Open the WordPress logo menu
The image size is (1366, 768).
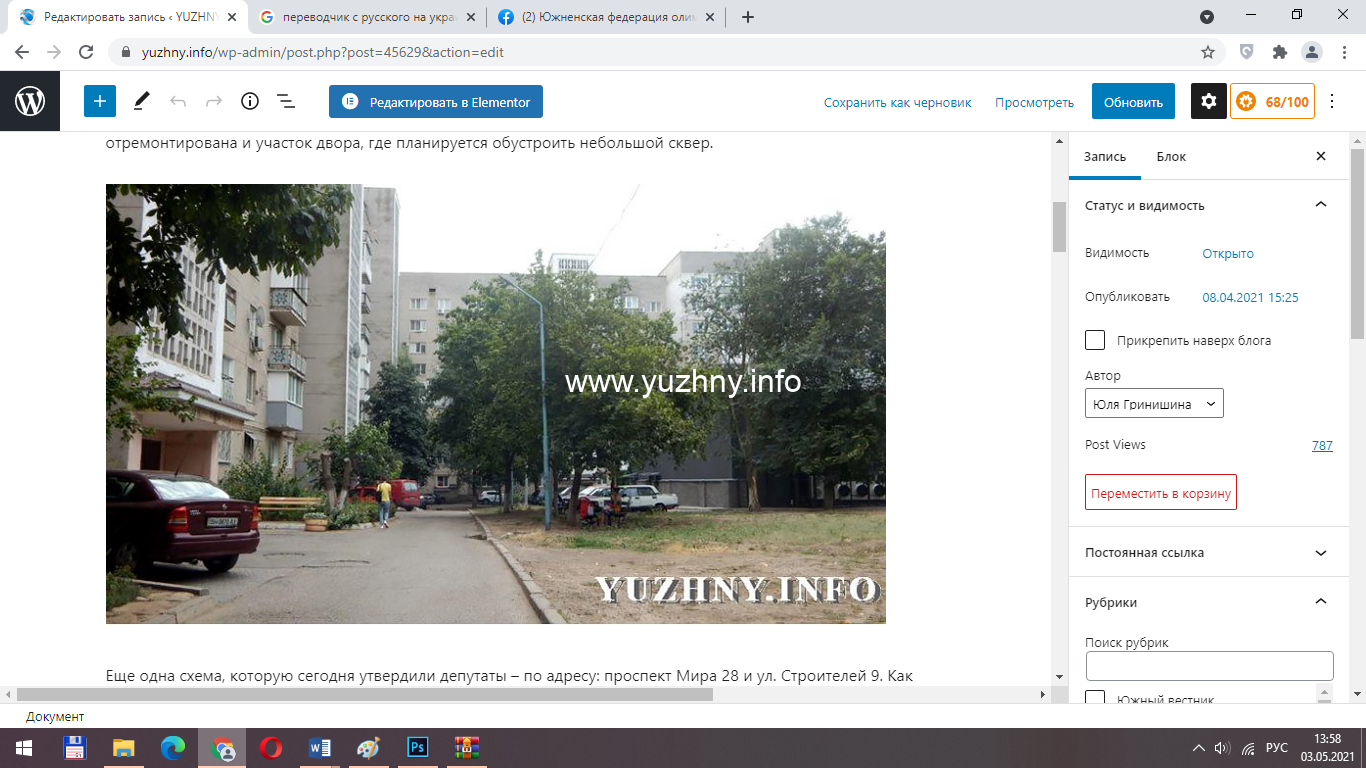30,101
